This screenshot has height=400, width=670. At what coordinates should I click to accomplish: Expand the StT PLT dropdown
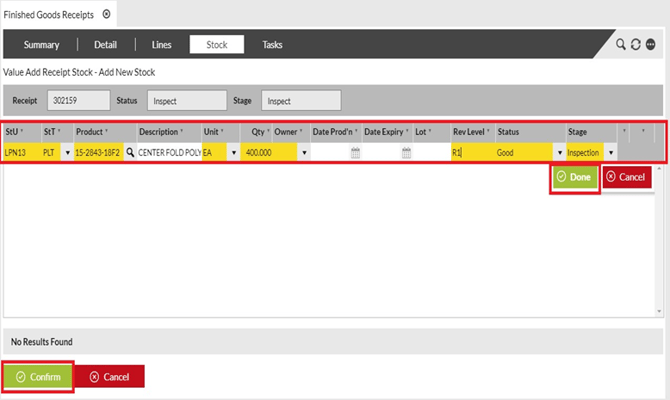[67, 153]
